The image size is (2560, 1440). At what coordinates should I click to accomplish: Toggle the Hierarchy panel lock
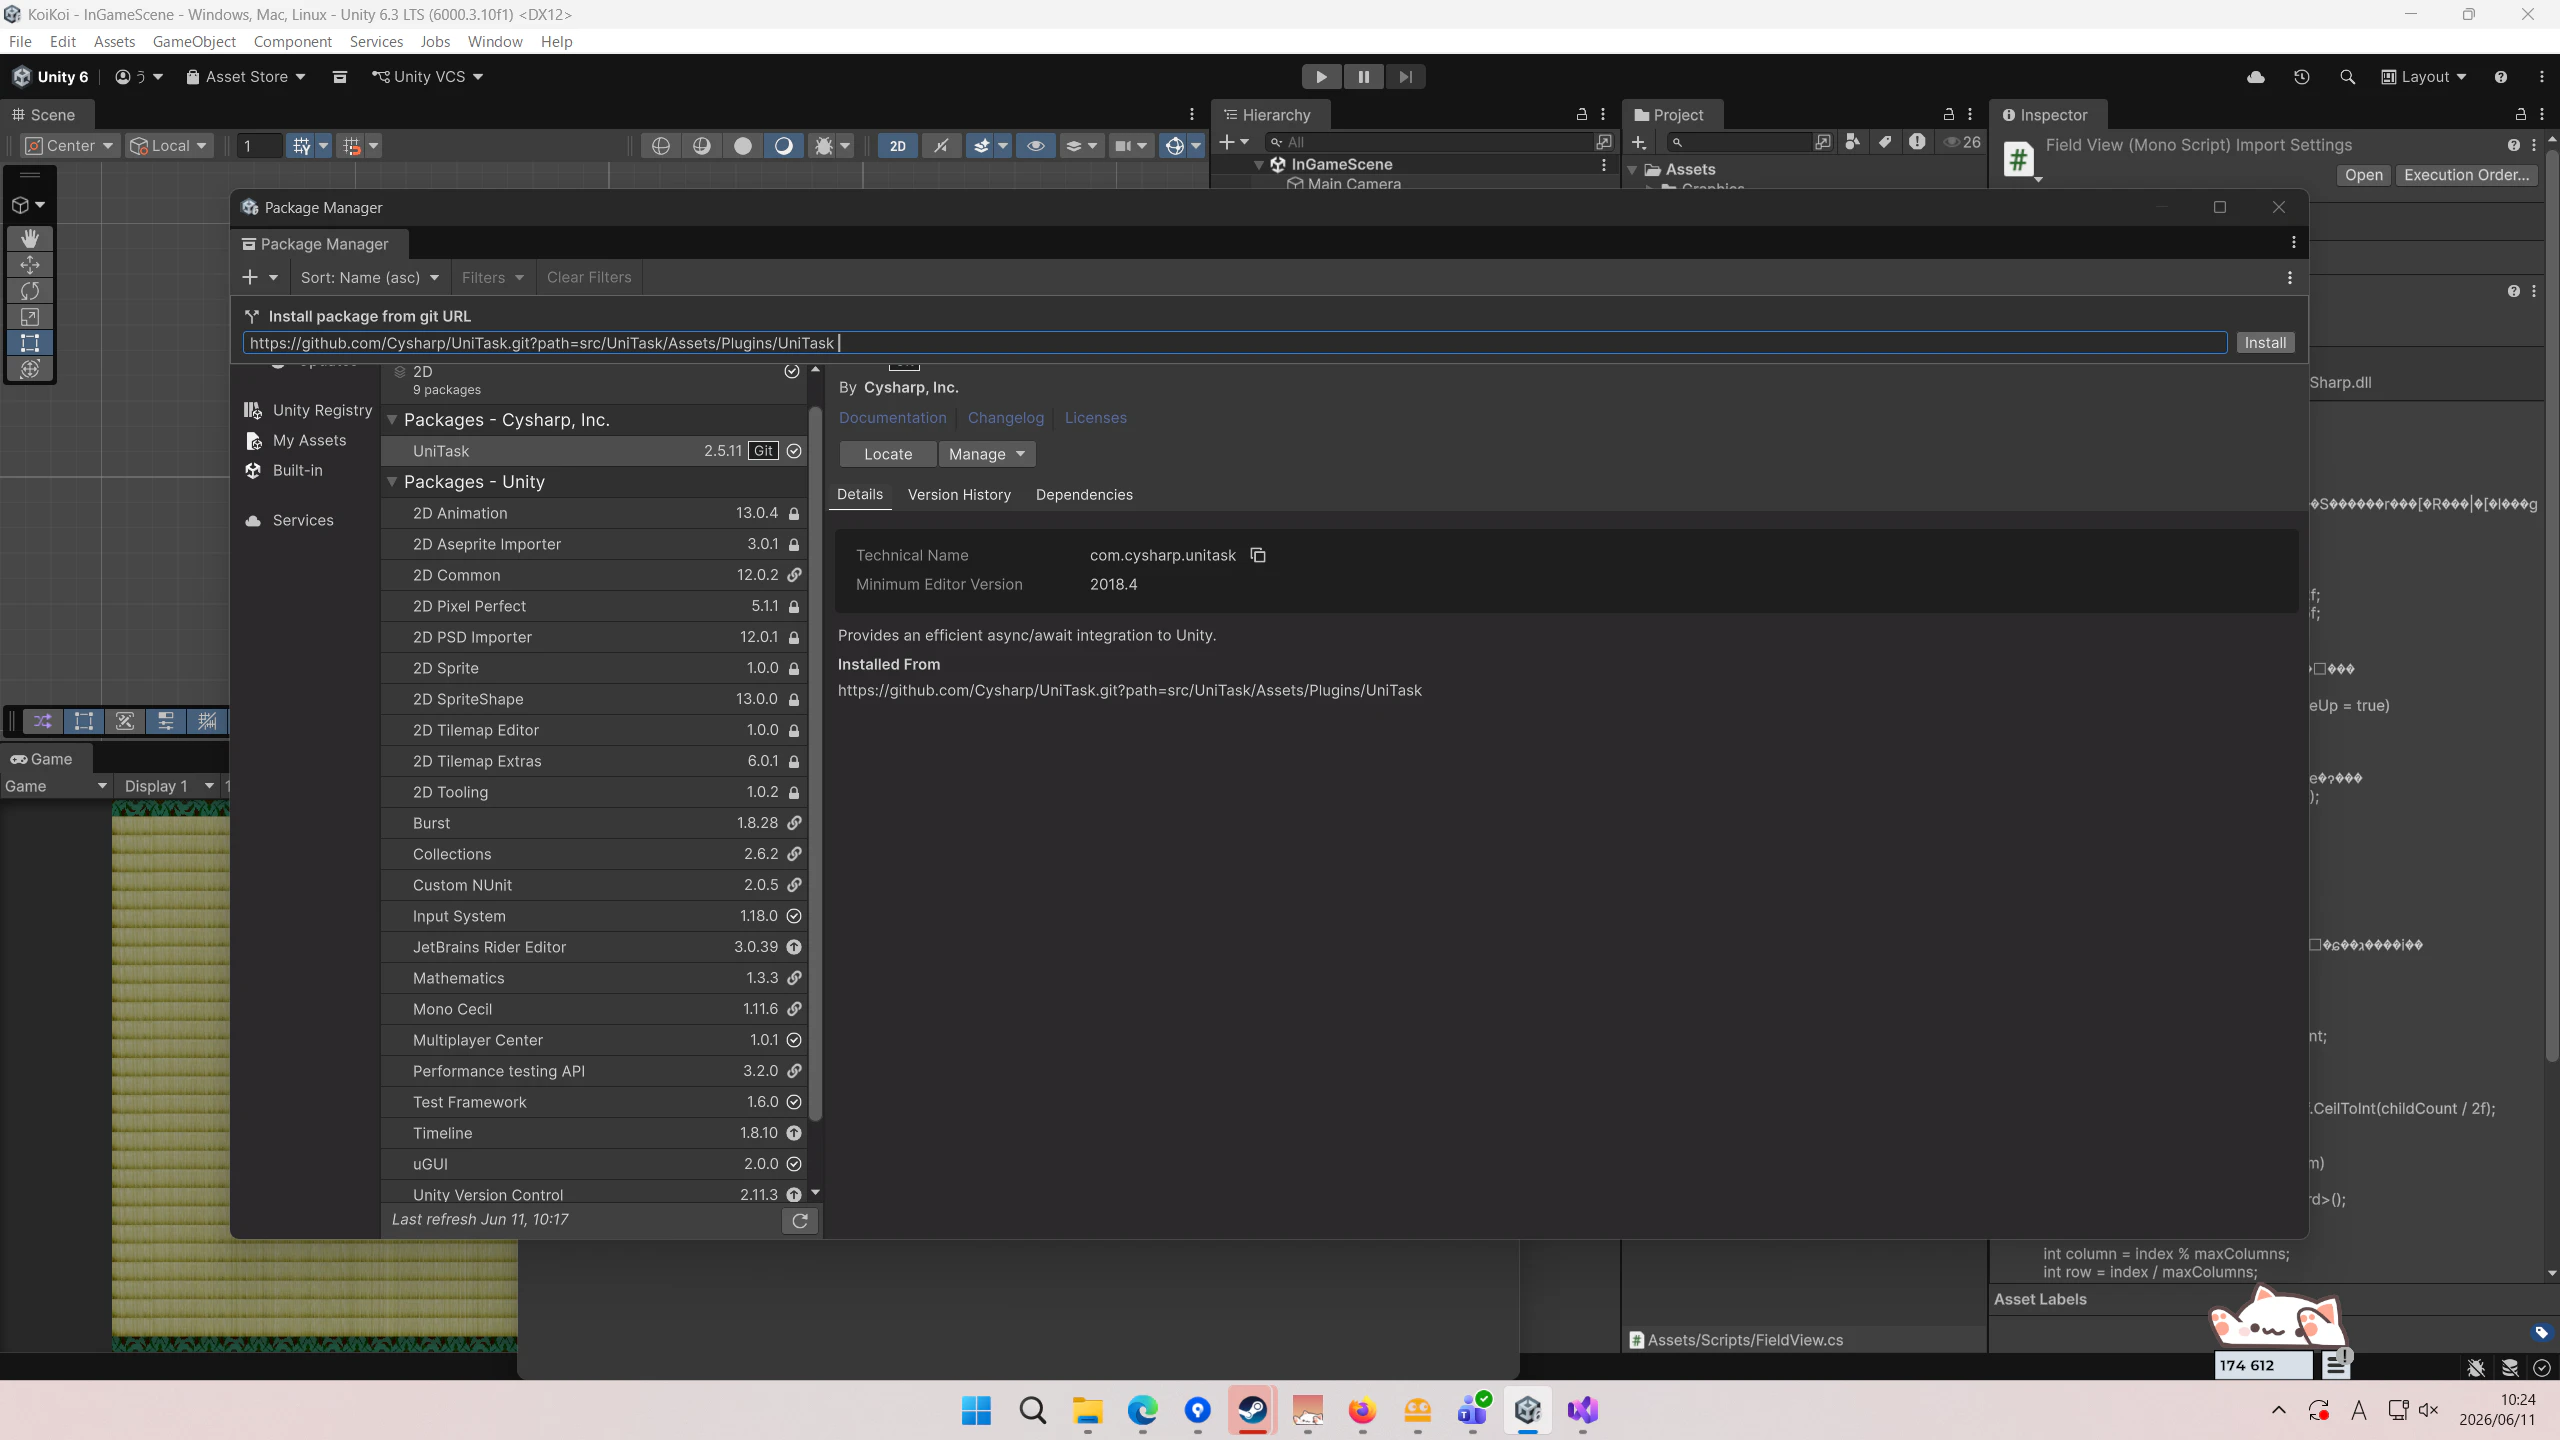[1581, 115]
